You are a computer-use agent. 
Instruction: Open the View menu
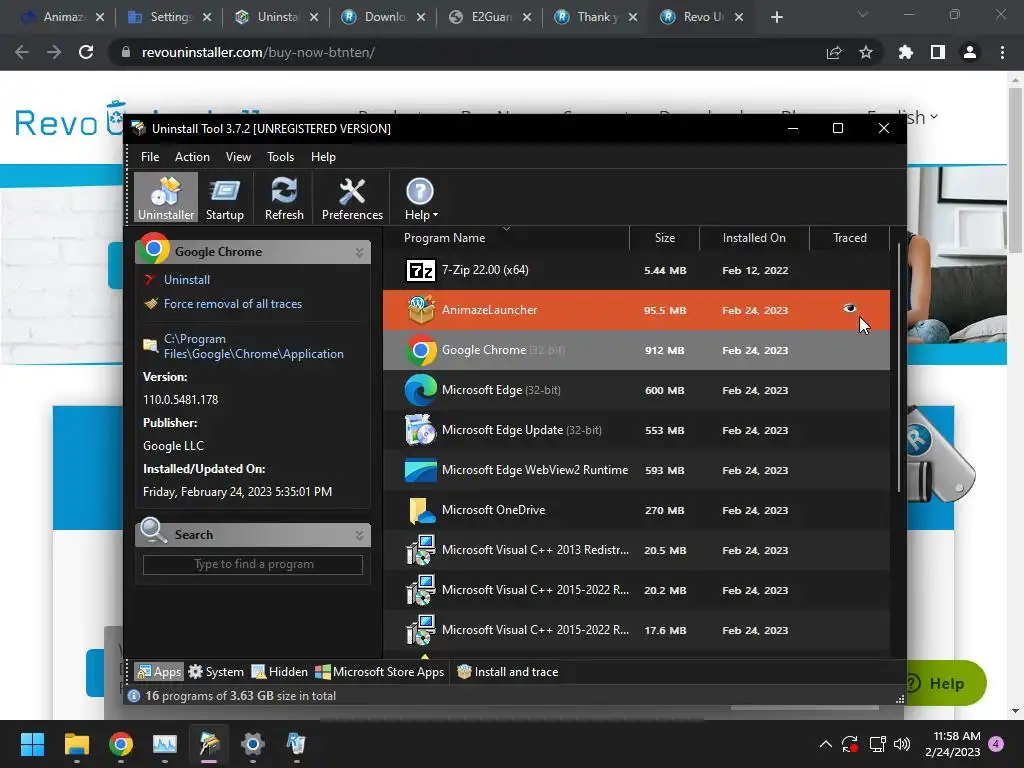(238, 157)
